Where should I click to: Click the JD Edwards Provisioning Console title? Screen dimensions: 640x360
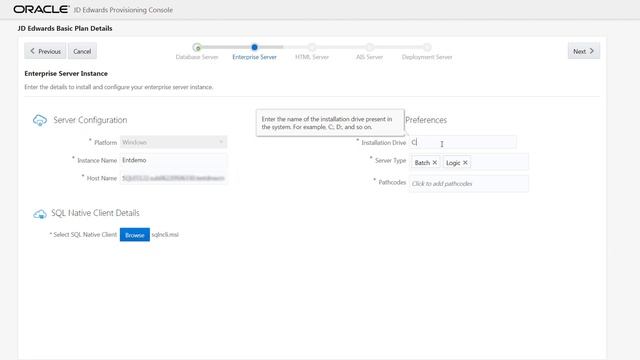pyautogui.click(x=123, y=10)
